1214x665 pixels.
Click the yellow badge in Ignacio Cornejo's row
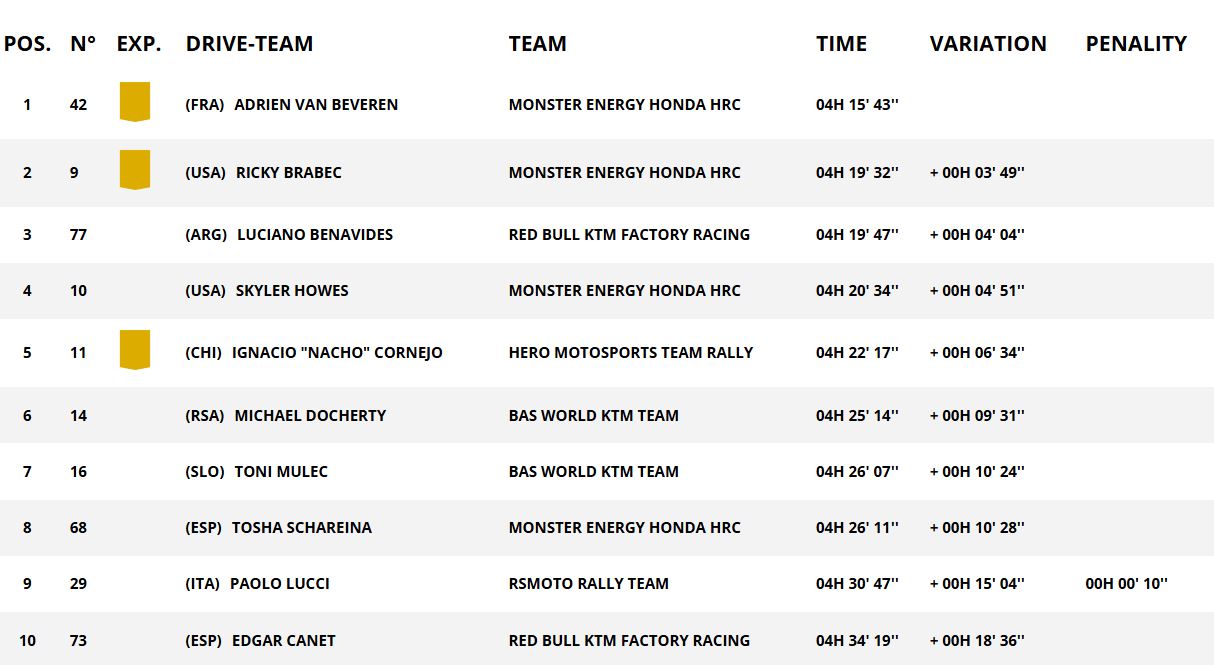click(x=134, y=350)
